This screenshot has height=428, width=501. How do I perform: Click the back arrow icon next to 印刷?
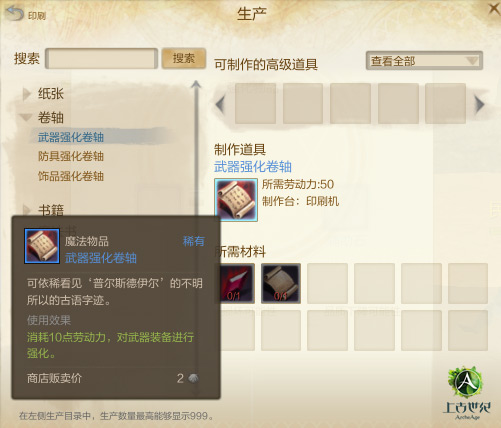(15, 14)
